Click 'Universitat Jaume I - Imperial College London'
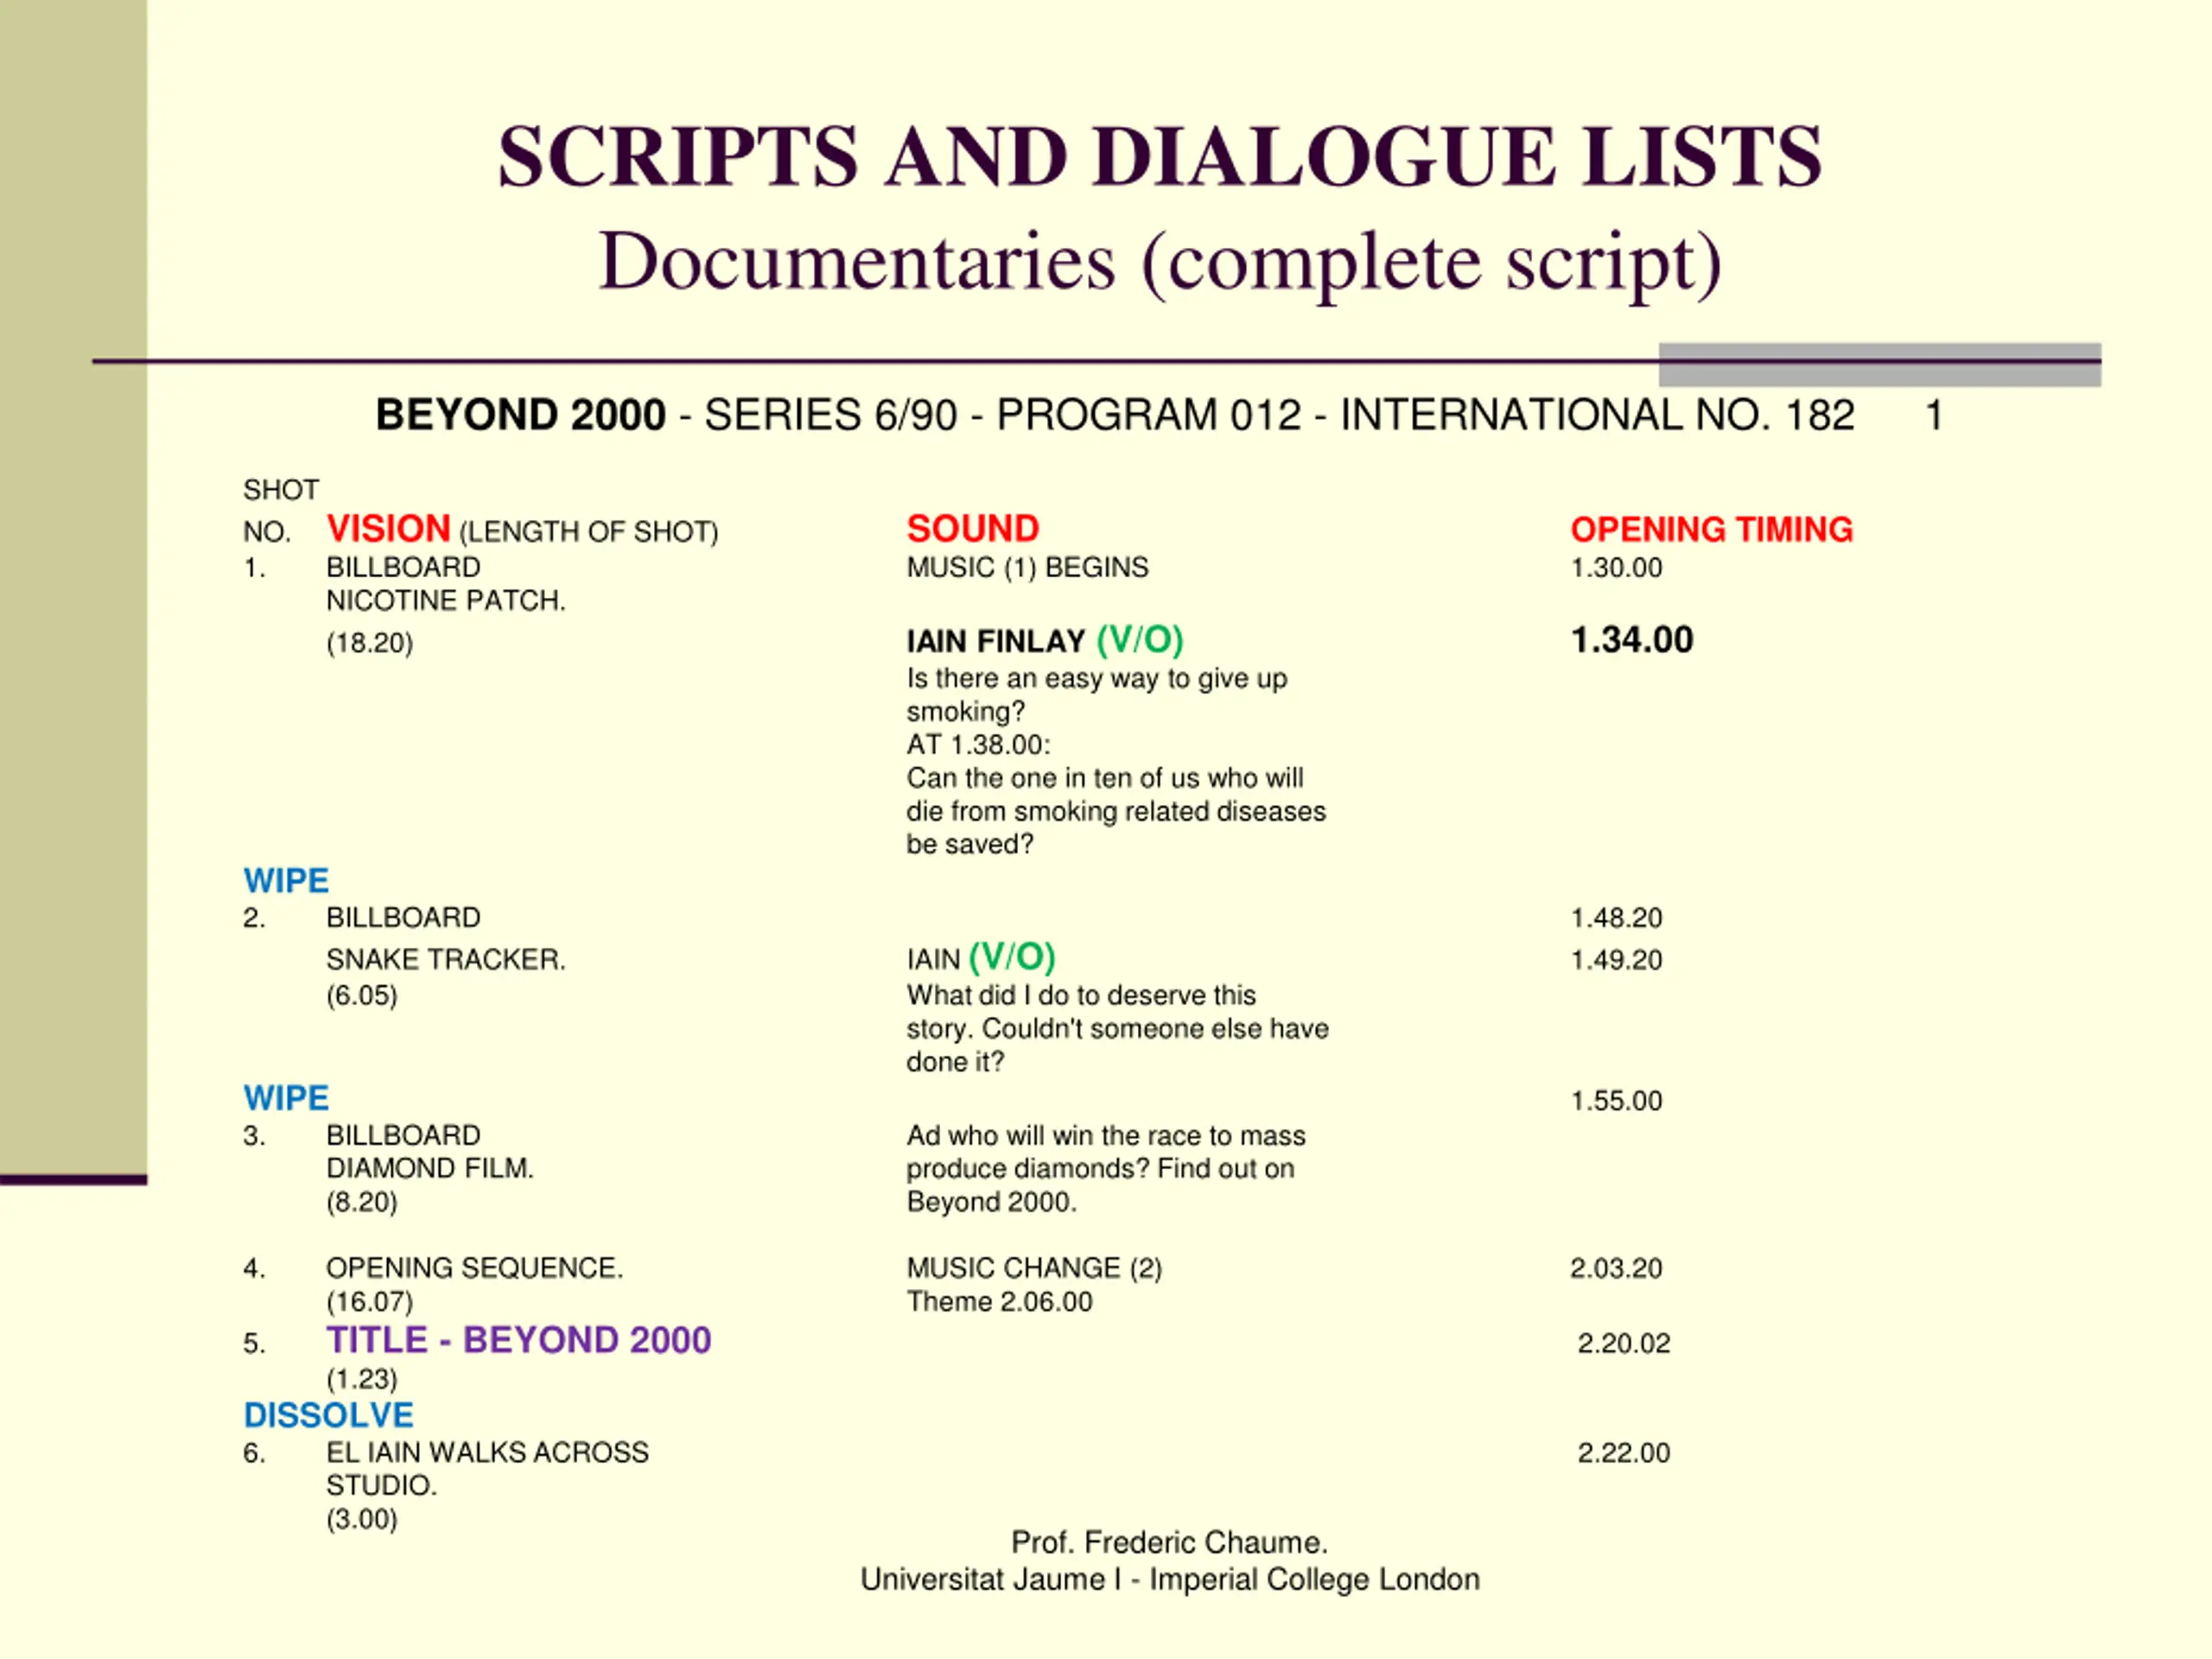The width and height of the screenshot is (2212, 1659). pyautogui.click(x=1170, y=1580)
